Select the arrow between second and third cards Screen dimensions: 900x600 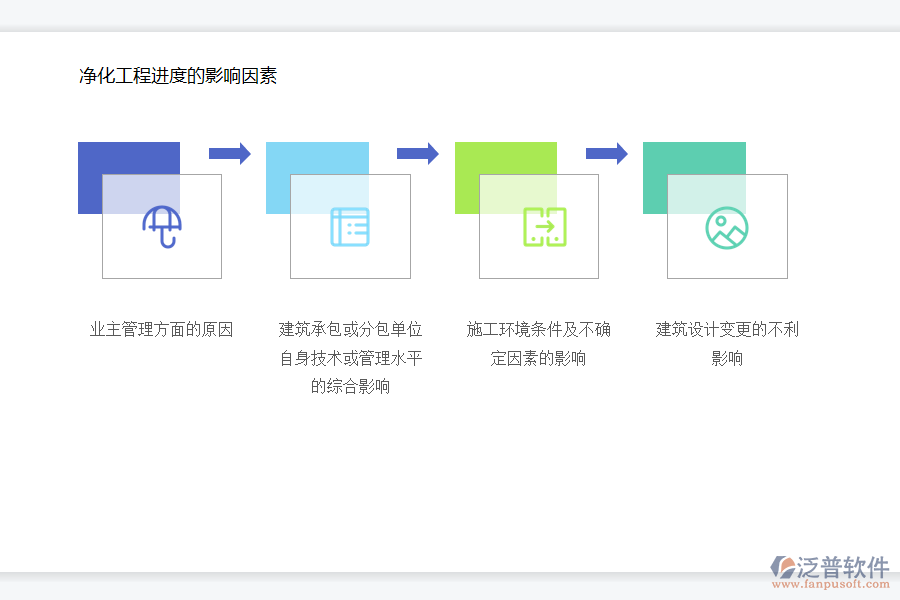pyautogui.click(x=419, y=154)
